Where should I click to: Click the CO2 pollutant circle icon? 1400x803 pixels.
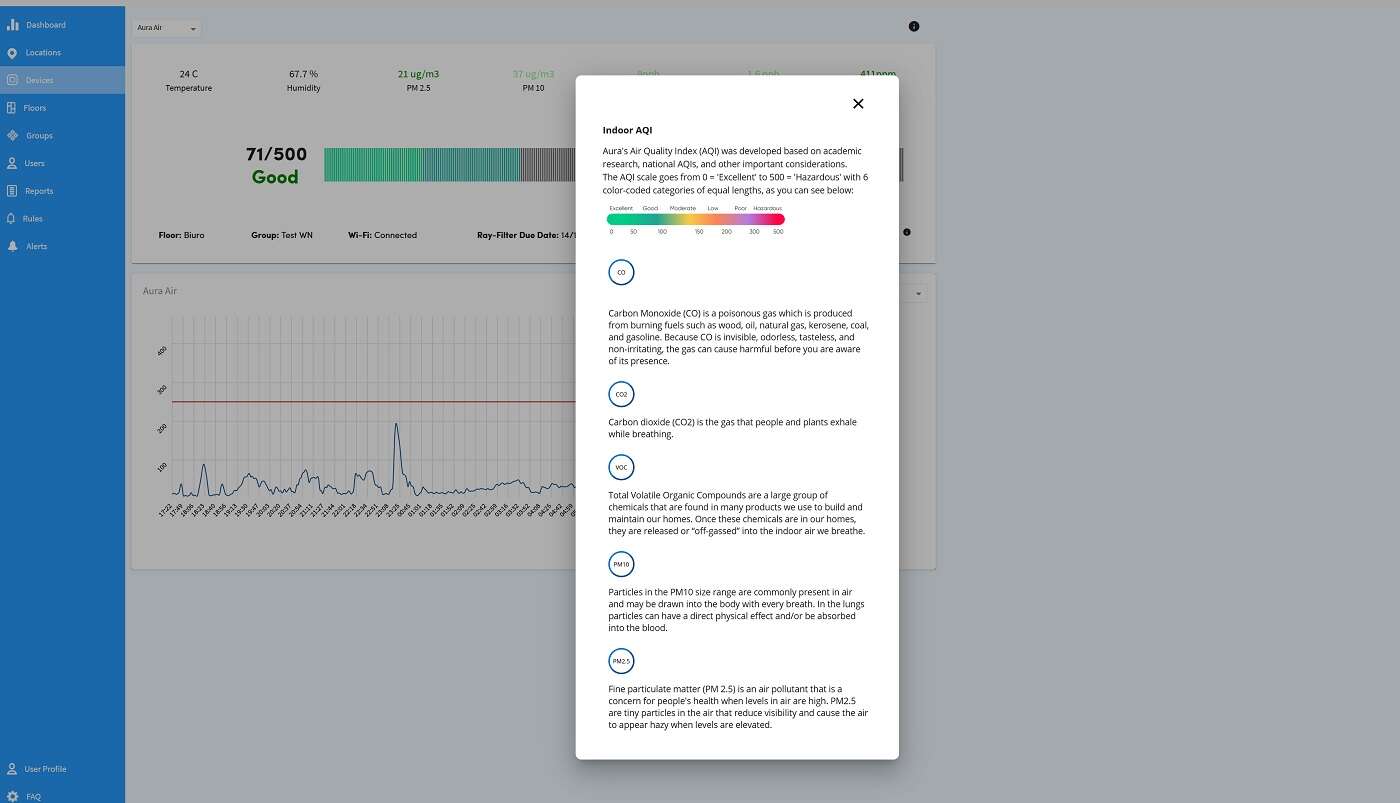click(621, 394)
